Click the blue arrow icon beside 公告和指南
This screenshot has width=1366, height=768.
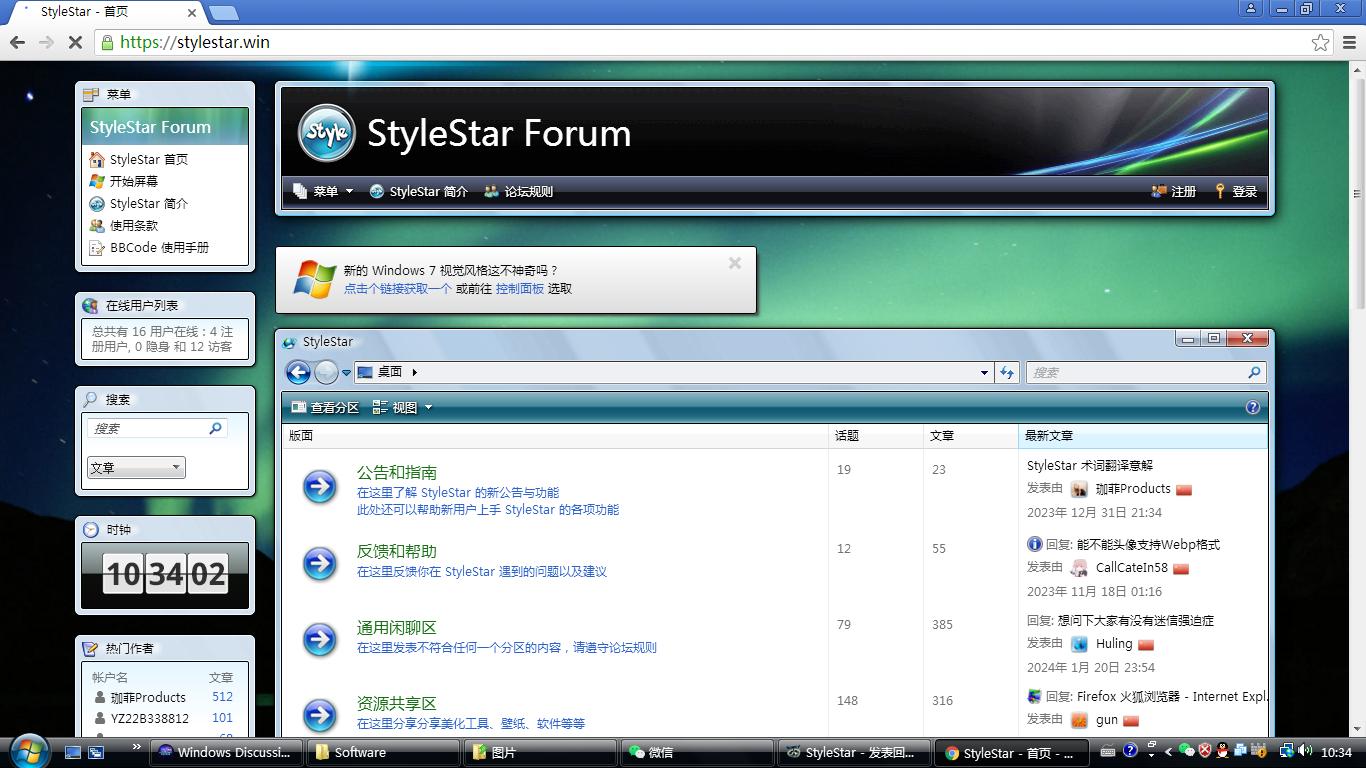(x=320, y=487)
